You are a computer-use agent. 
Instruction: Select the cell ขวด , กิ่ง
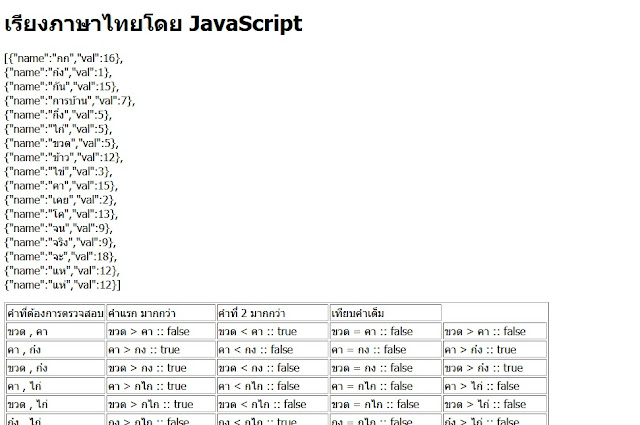click(x=56, y=367)
